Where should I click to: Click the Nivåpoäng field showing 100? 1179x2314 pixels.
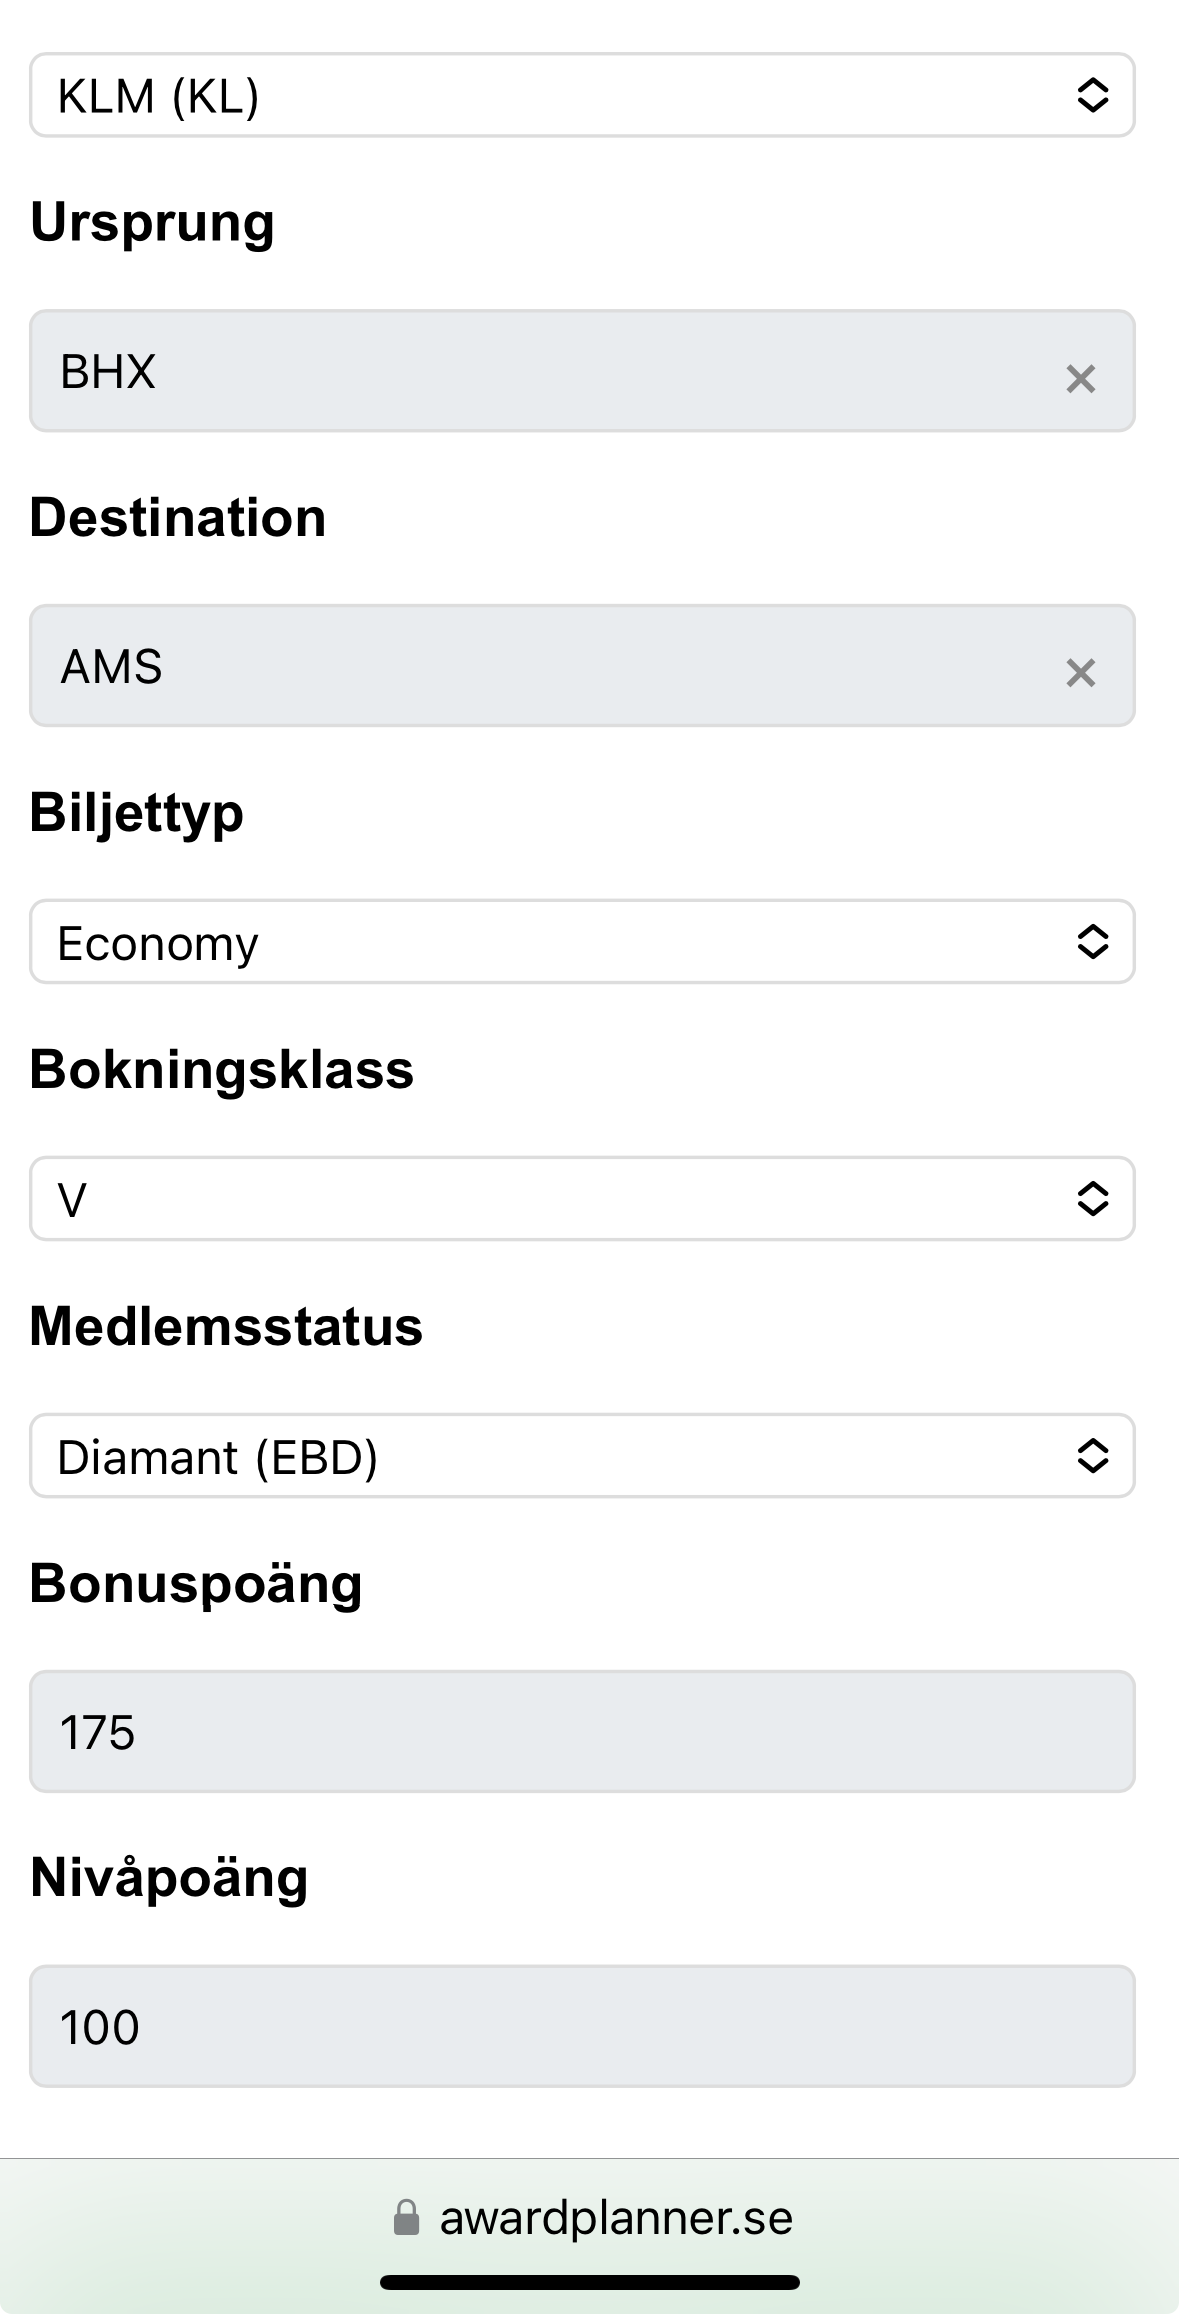click(582, 2026)
